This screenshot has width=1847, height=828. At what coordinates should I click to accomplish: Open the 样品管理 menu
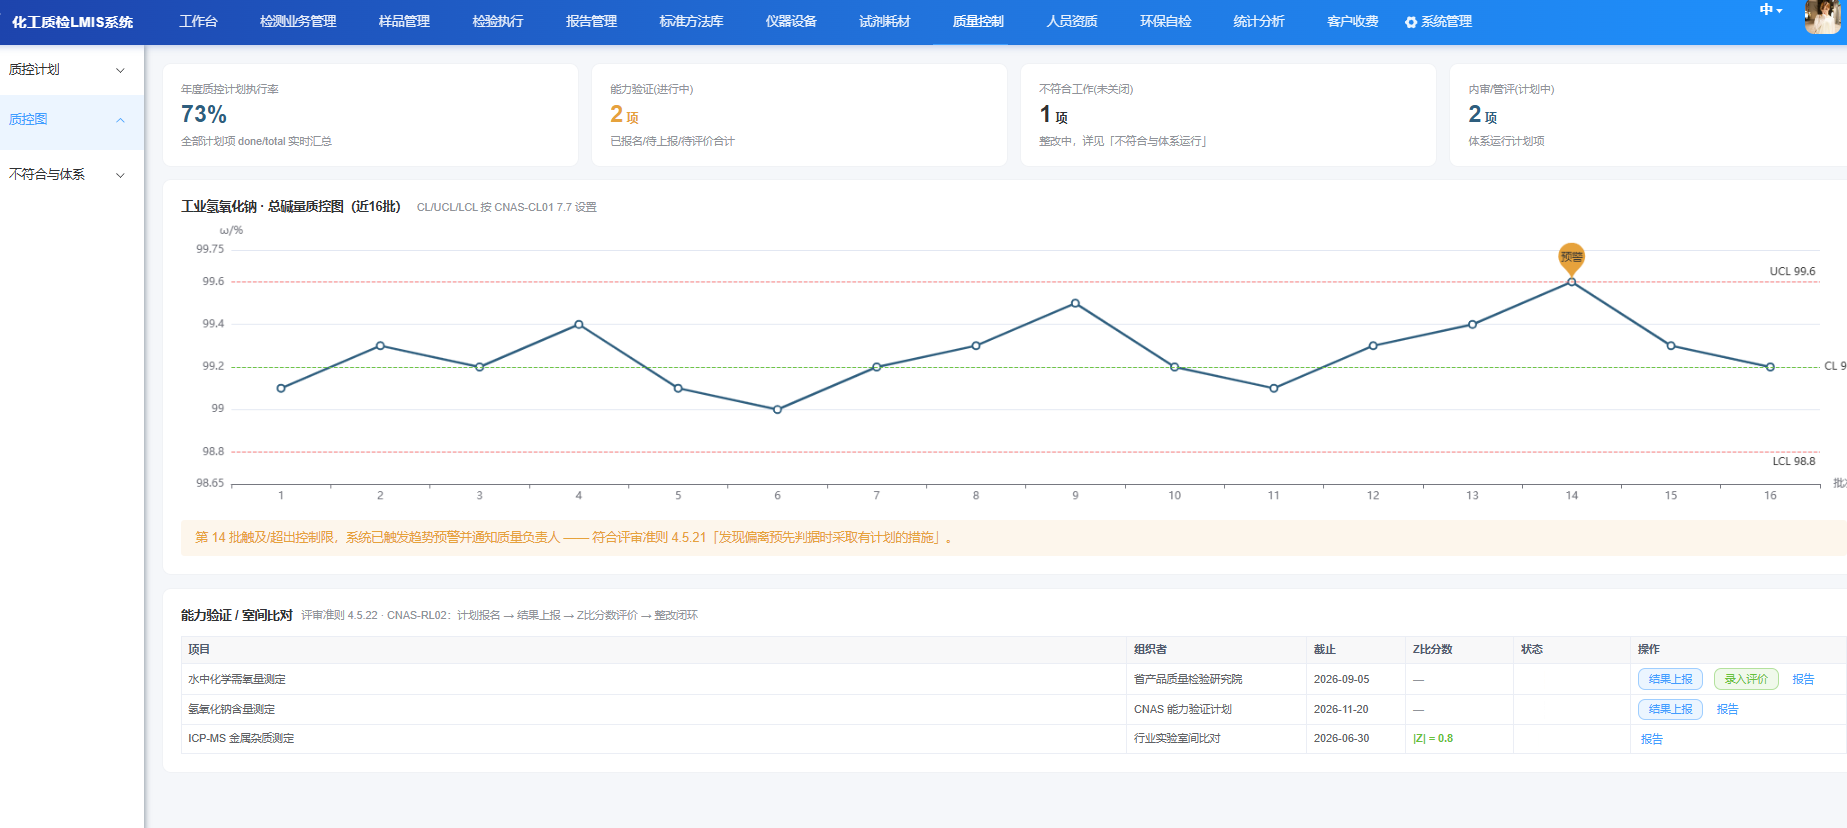[x=404, y=21]
